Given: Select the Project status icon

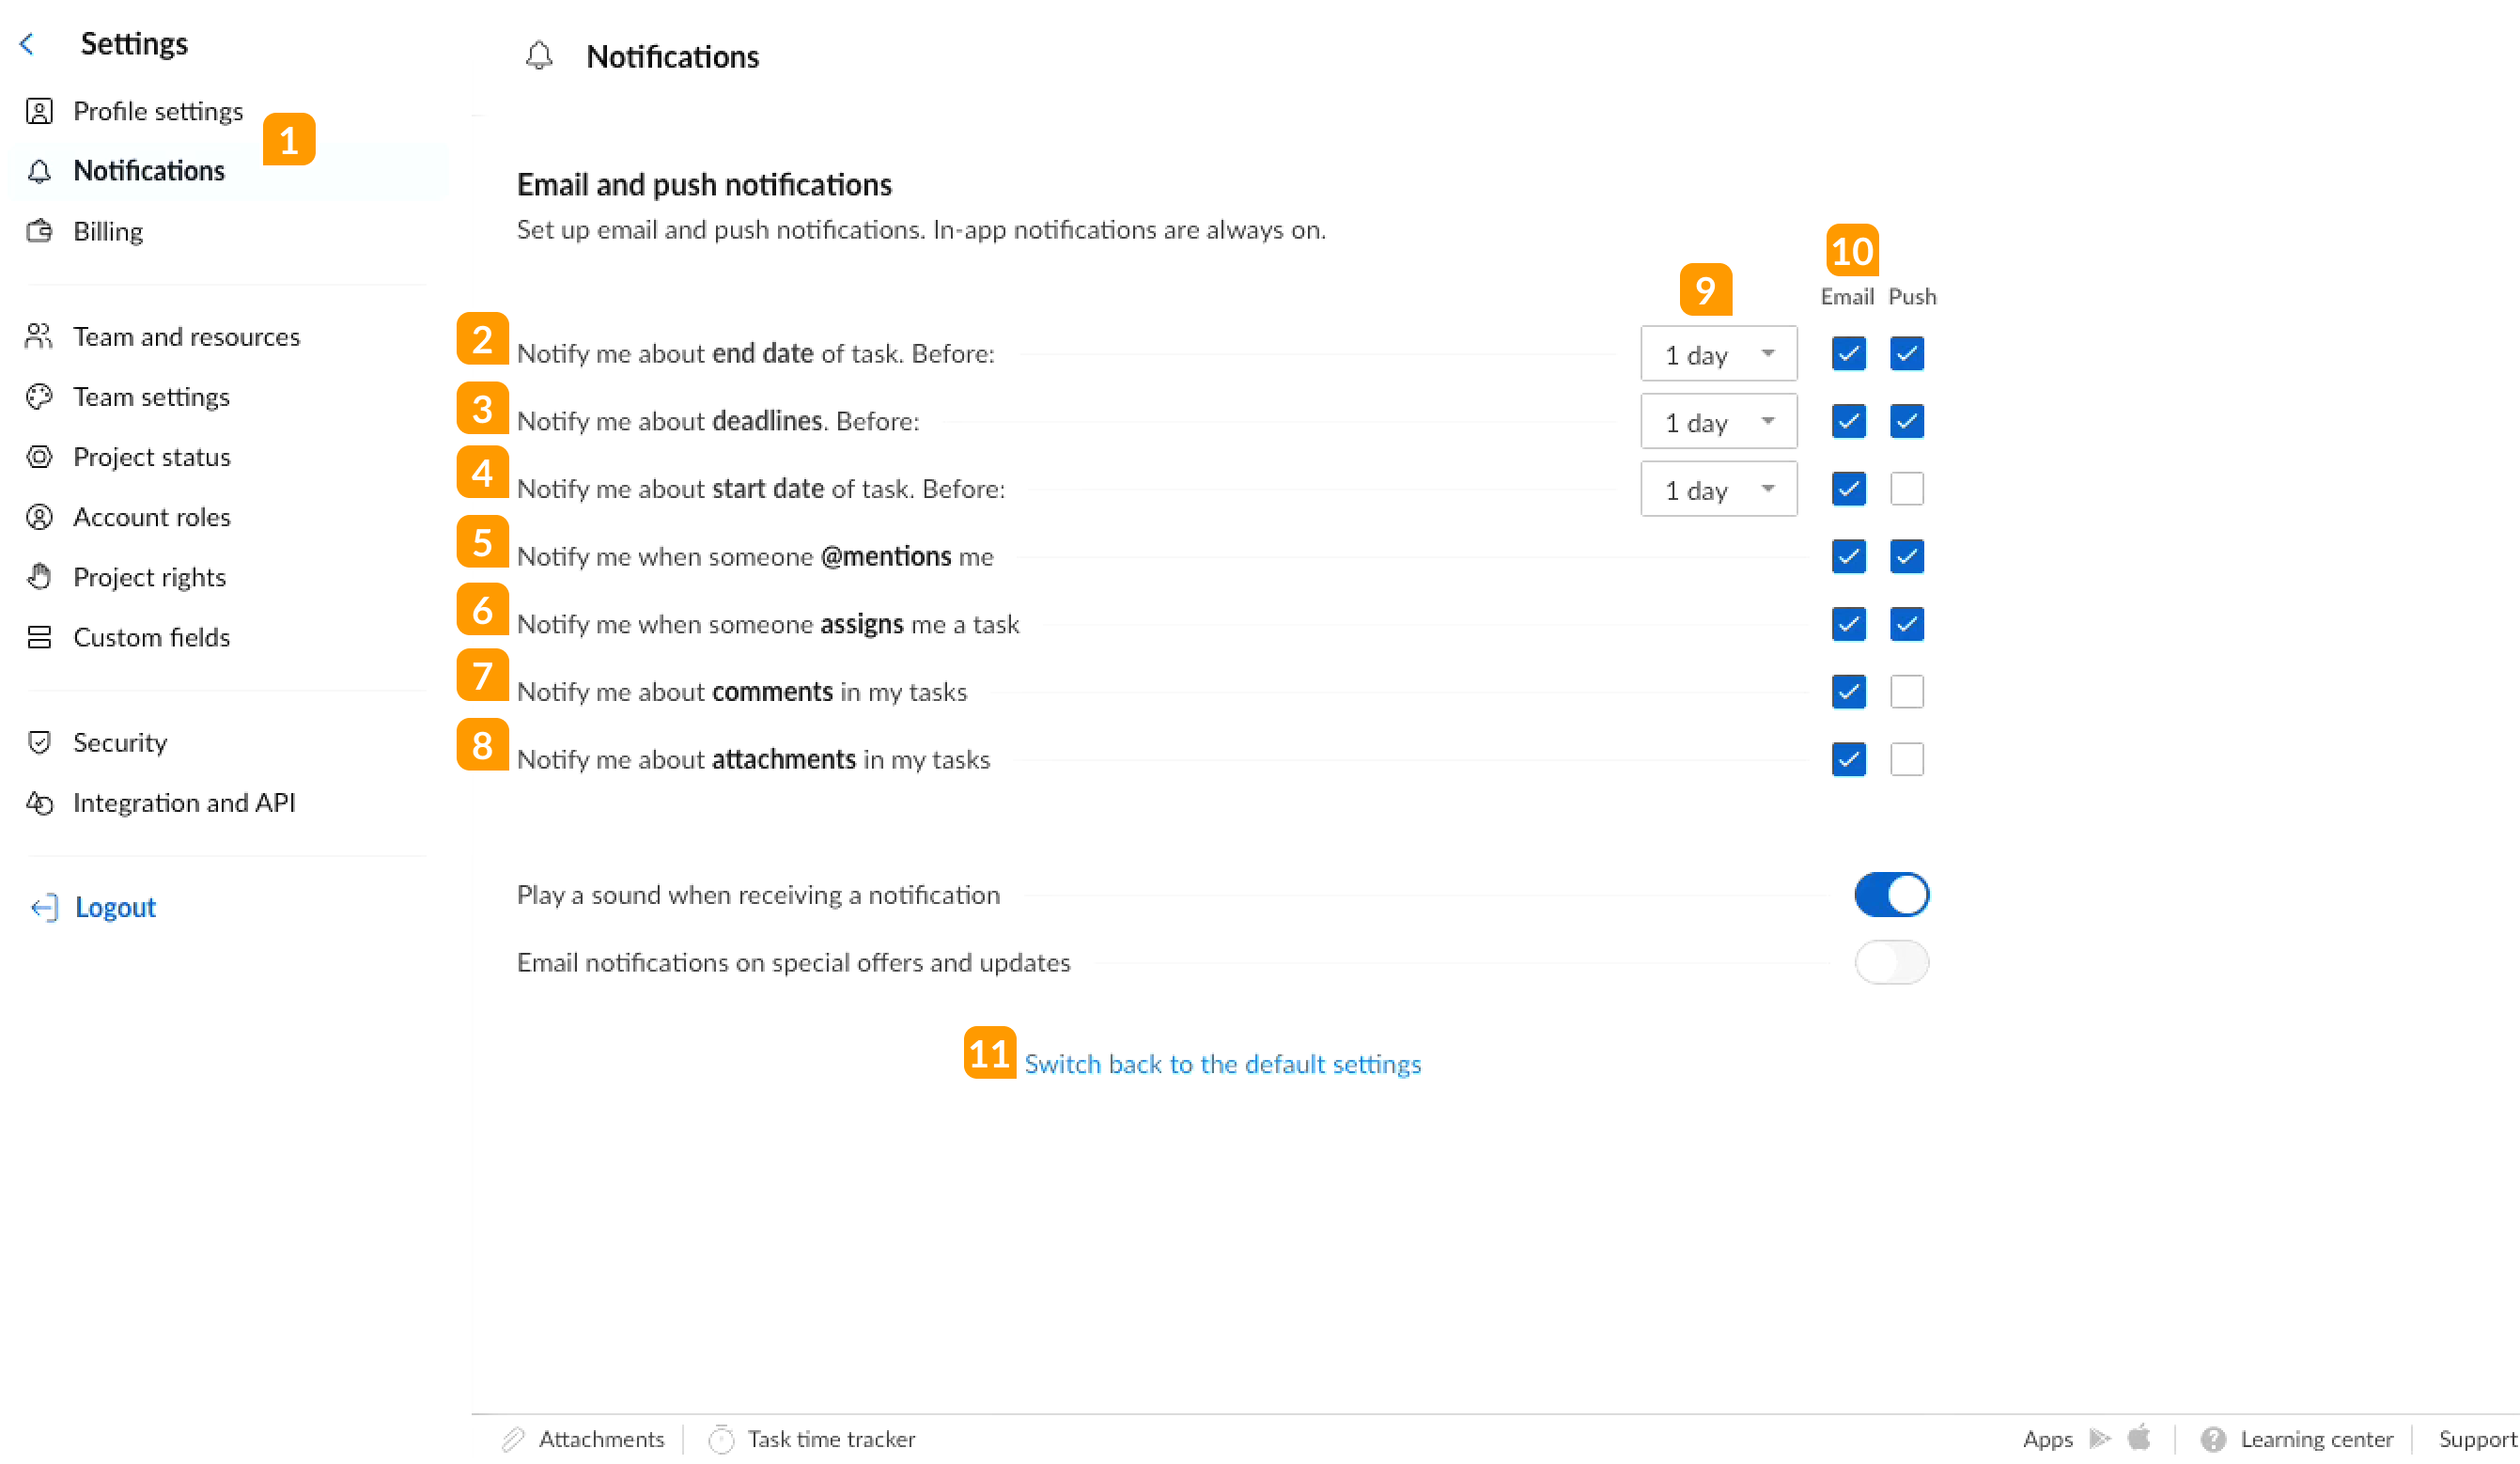Looking at the screenshot, I should tap(40, 457).
